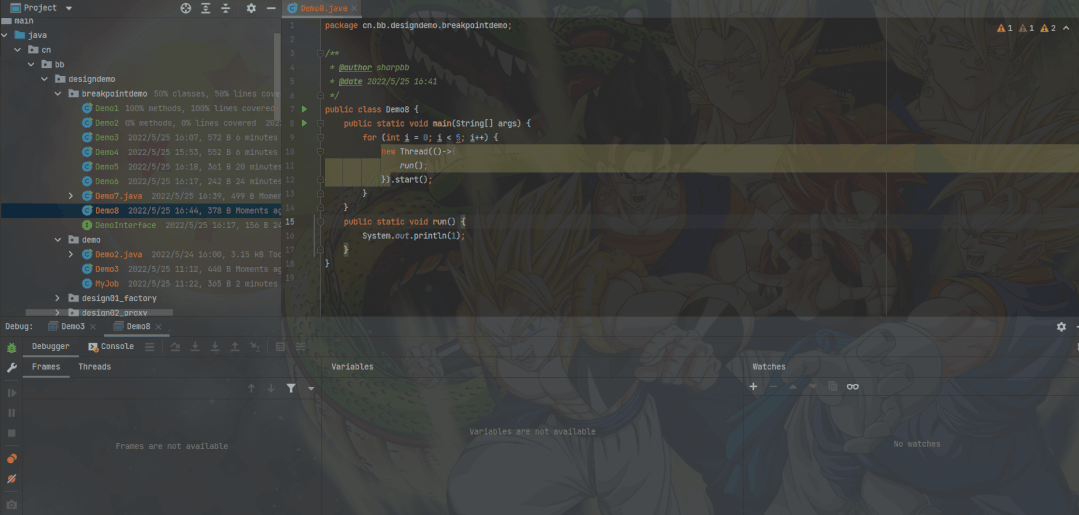Click the Evaluate Expression calculator icon
The height and width of the screenshot is (515, 1079).
pyautogui.click(x=281, y=346)
